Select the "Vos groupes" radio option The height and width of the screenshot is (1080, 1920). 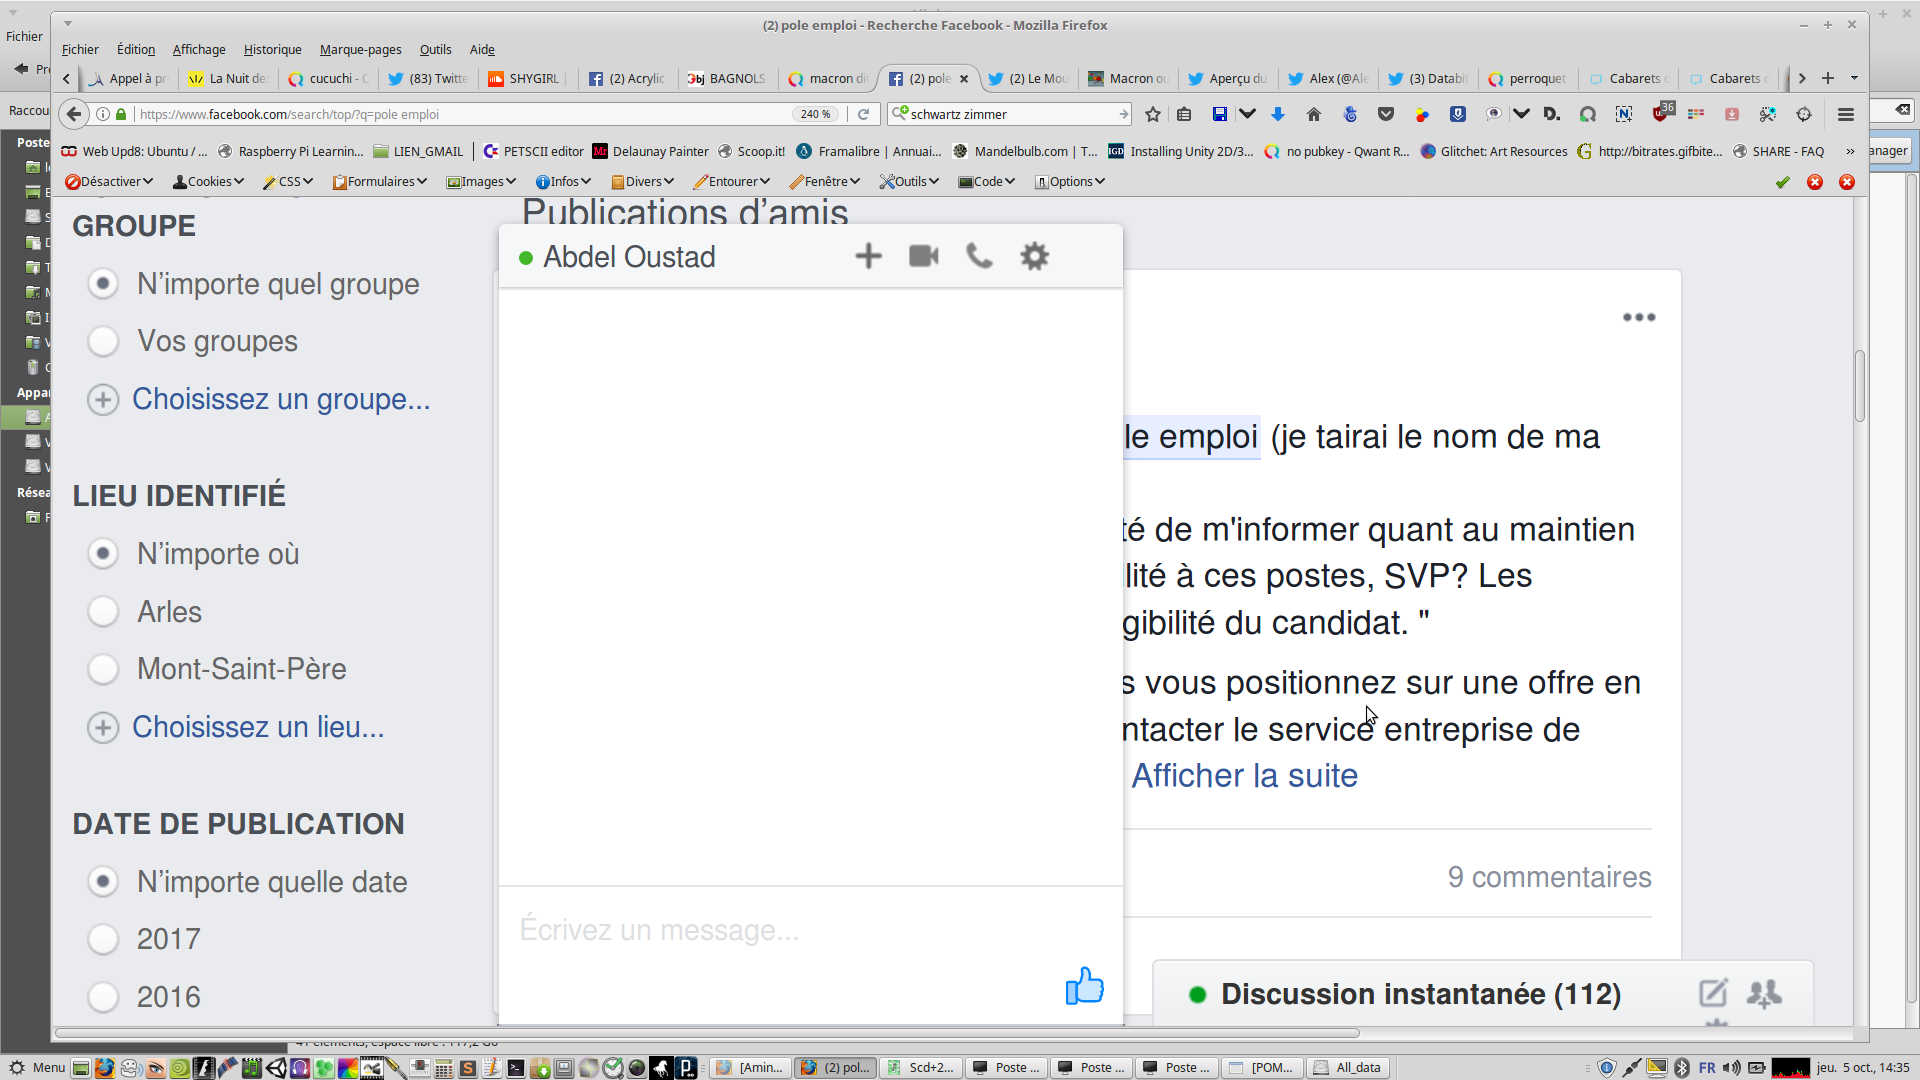[x=103, y=341]
